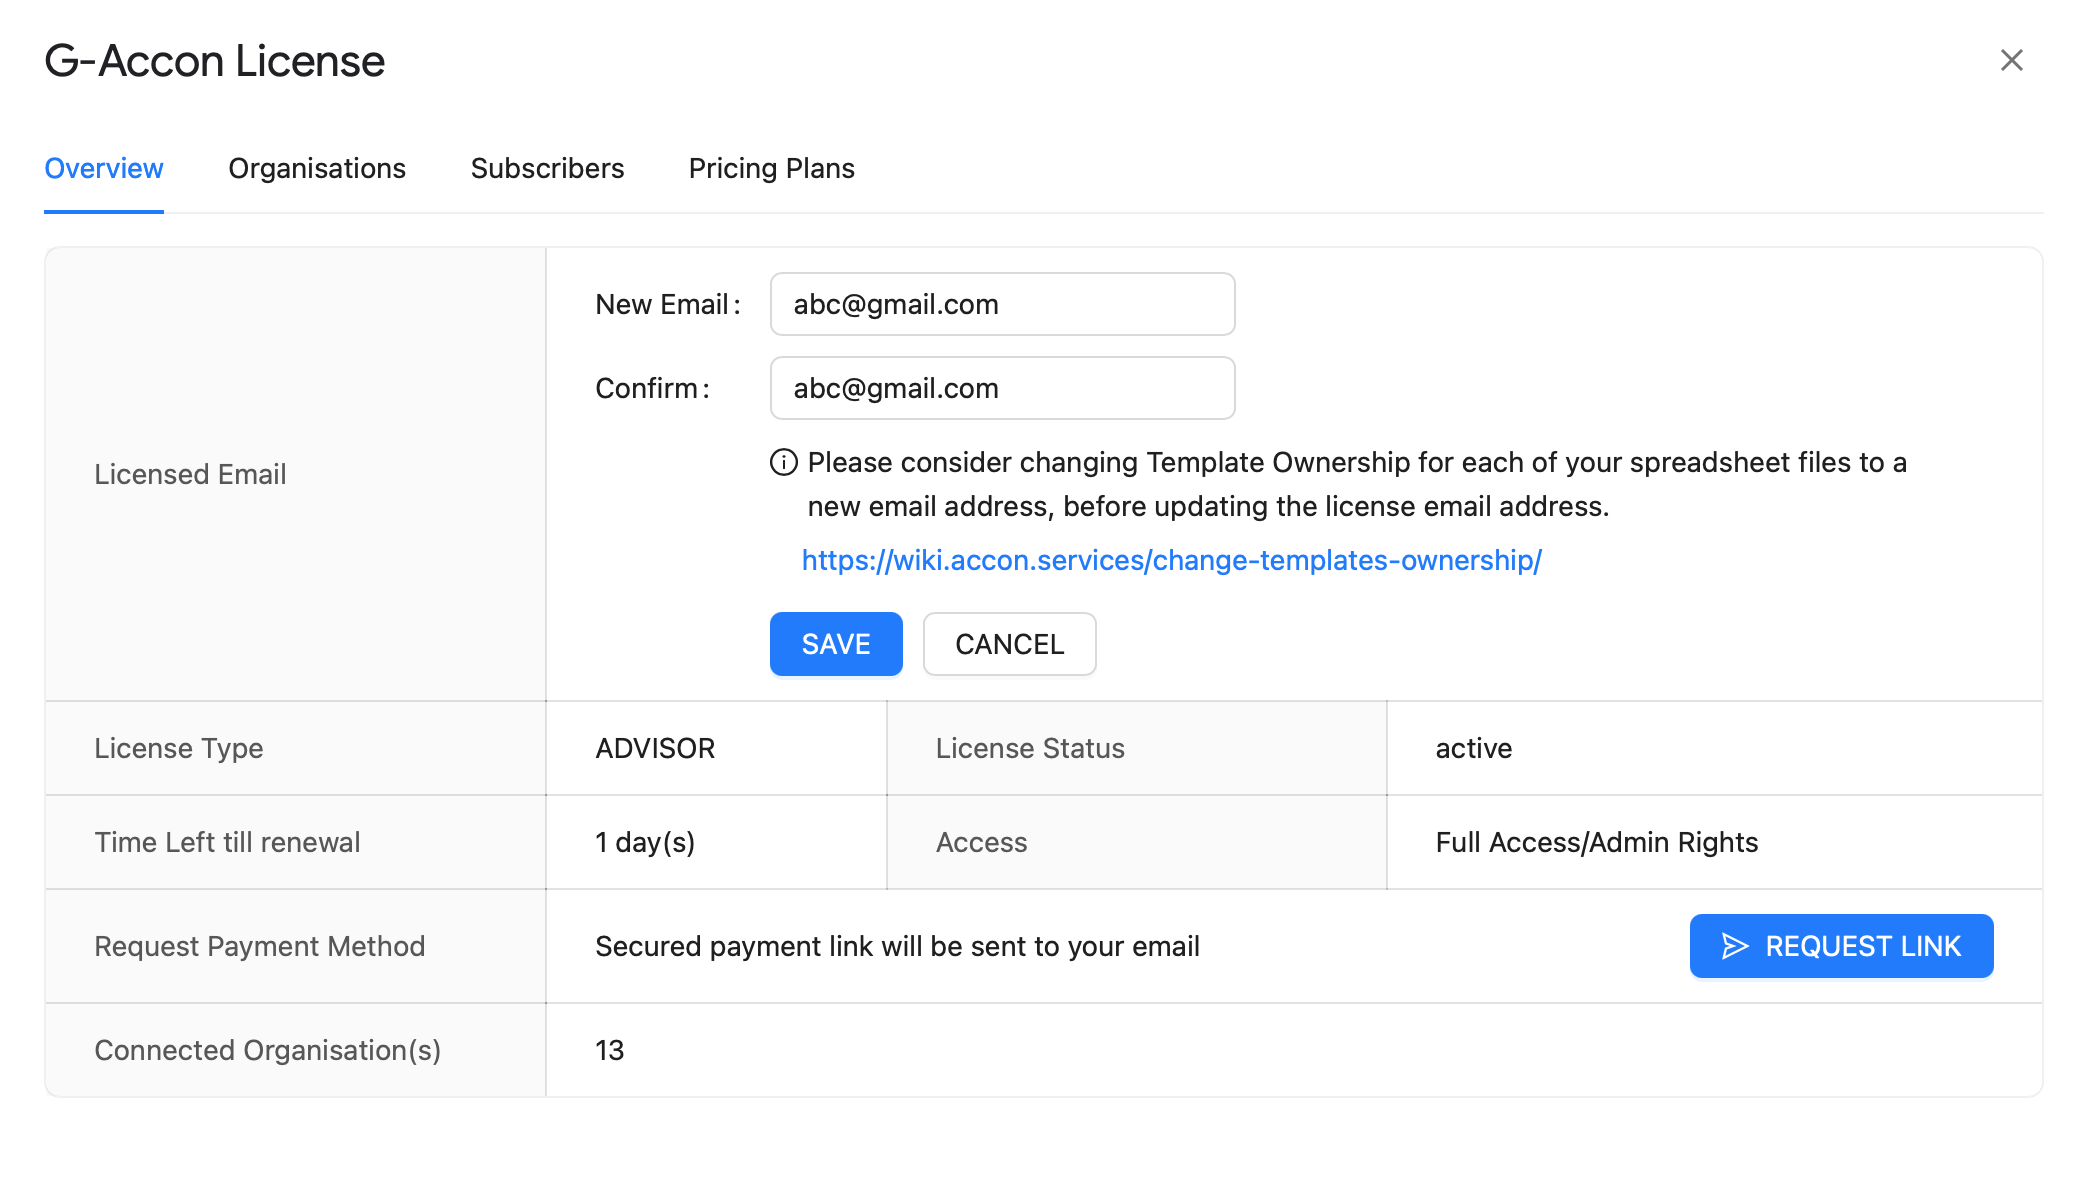Screen dimensions: 2090x1192
Task: Click the ADVISOR license type value
Action: tap(655, 748)
